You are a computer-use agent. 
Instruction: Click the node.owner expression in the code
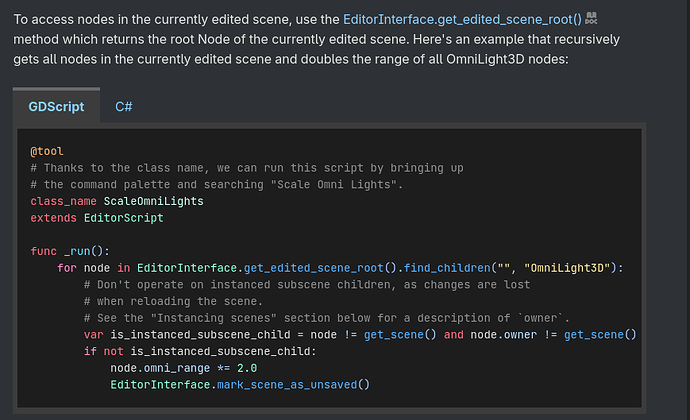click(503, 335)
